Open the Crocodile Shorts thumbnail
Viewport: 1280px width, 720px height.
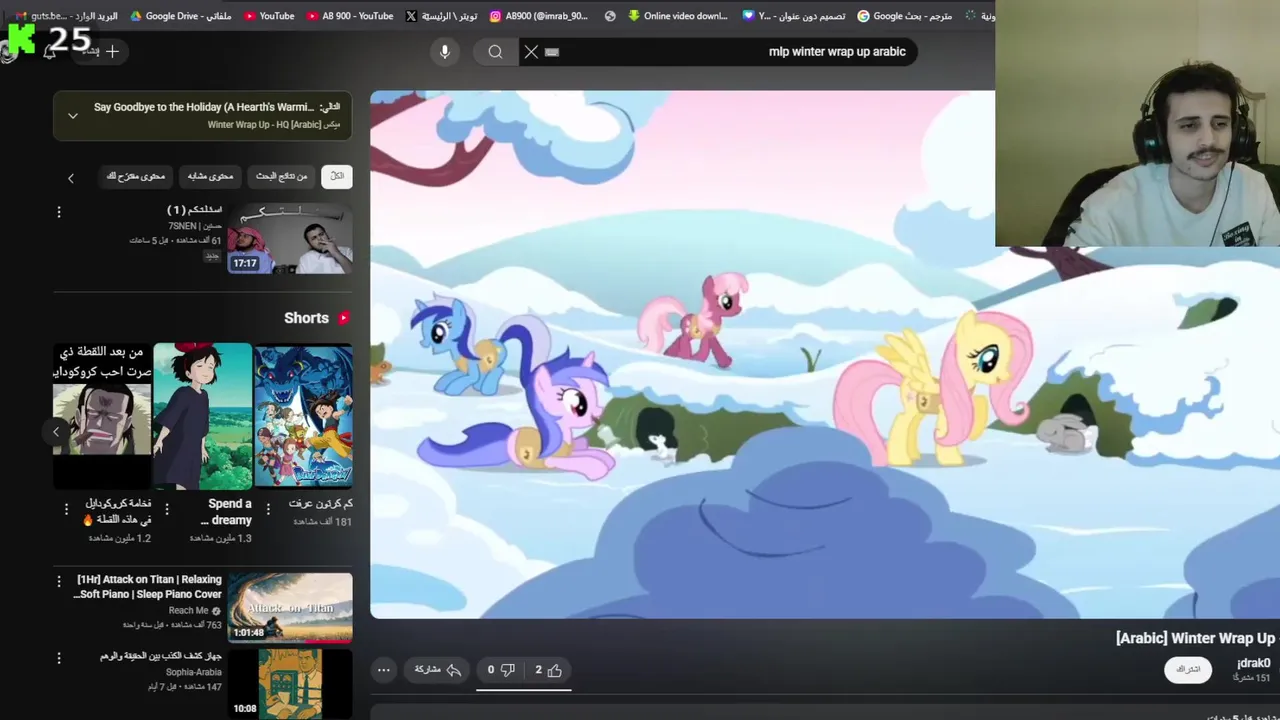[x=102, y=416]
